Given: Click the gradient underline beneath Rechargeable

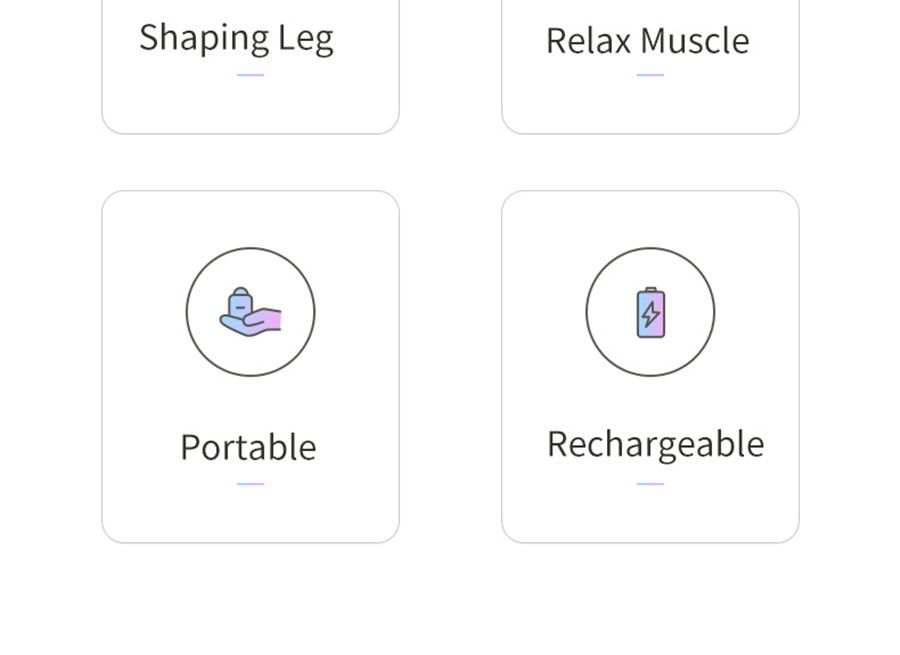Looking at the screenshot, I should (x=650, y=484).
